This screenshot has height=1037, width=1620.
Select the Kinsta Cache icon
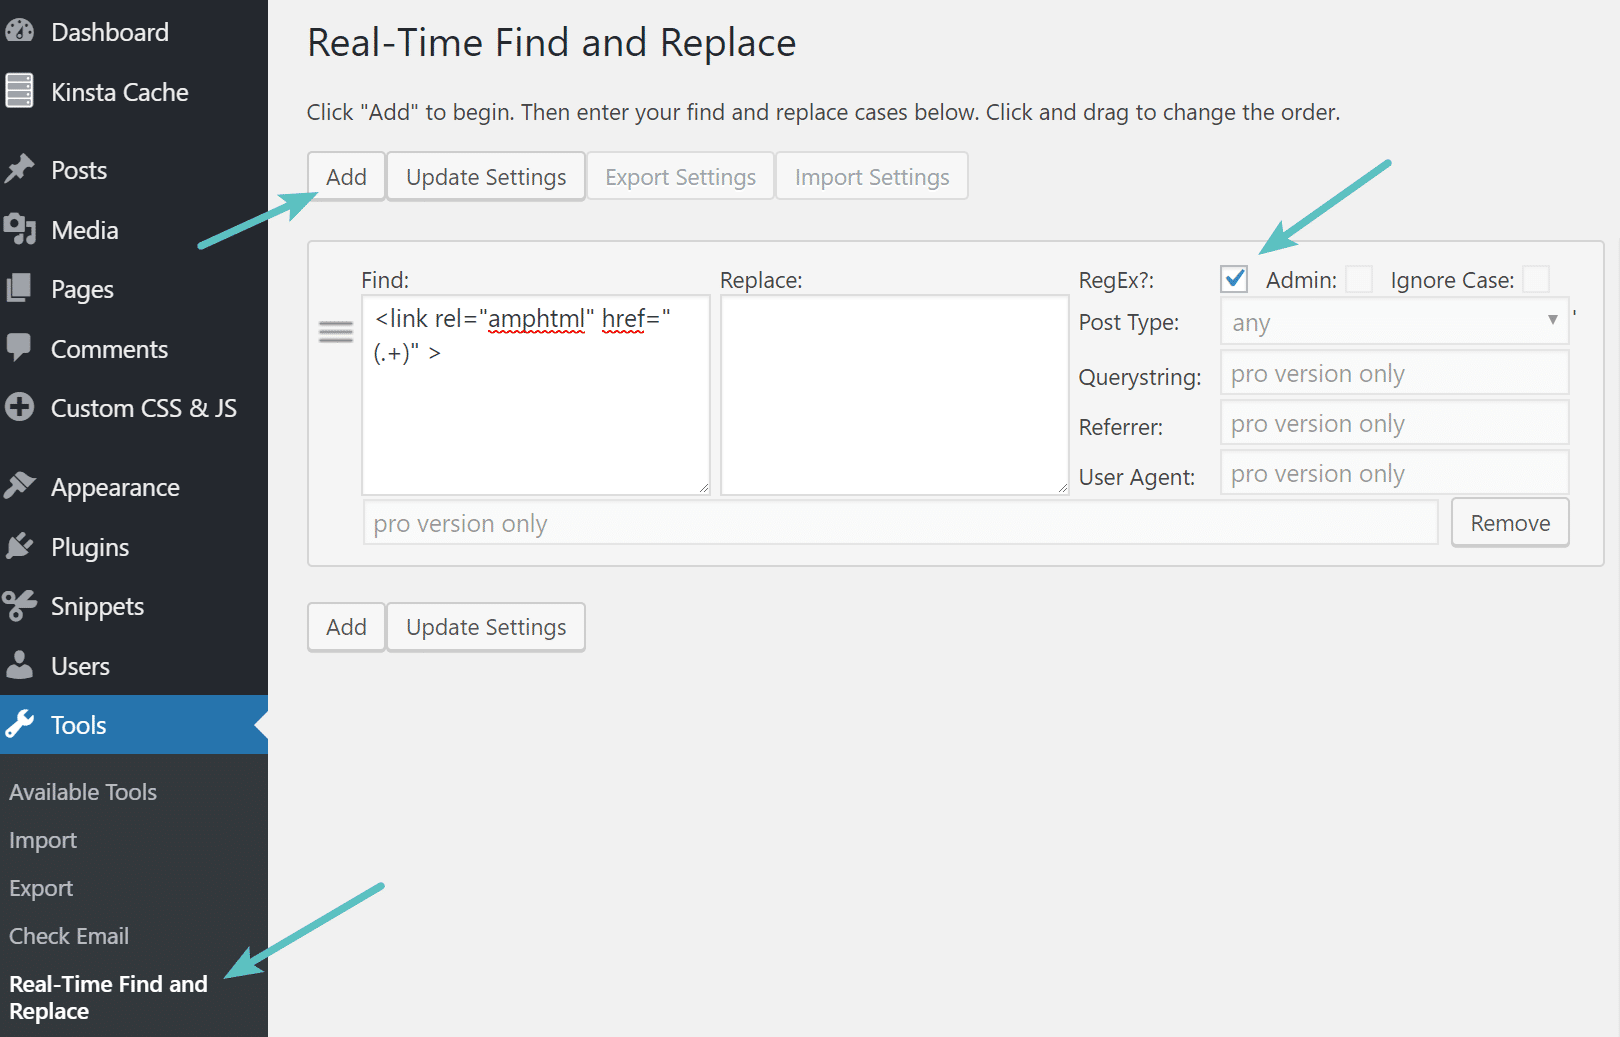coord(20,91)
